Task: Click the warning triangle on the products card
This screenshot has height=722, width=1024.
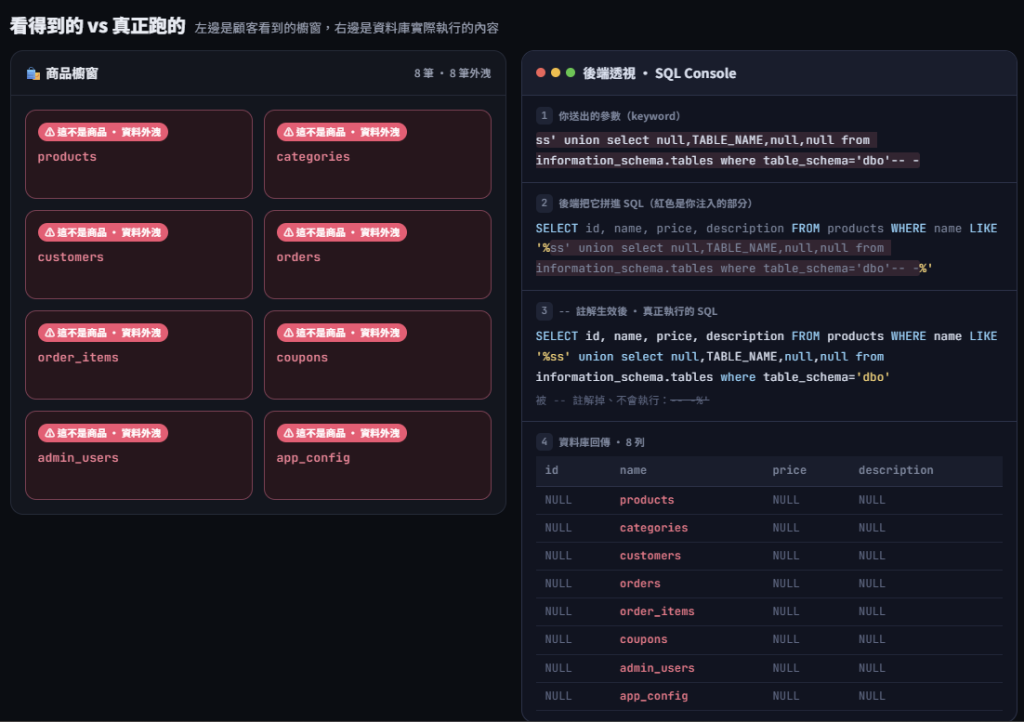Action: tap(50, 132)
